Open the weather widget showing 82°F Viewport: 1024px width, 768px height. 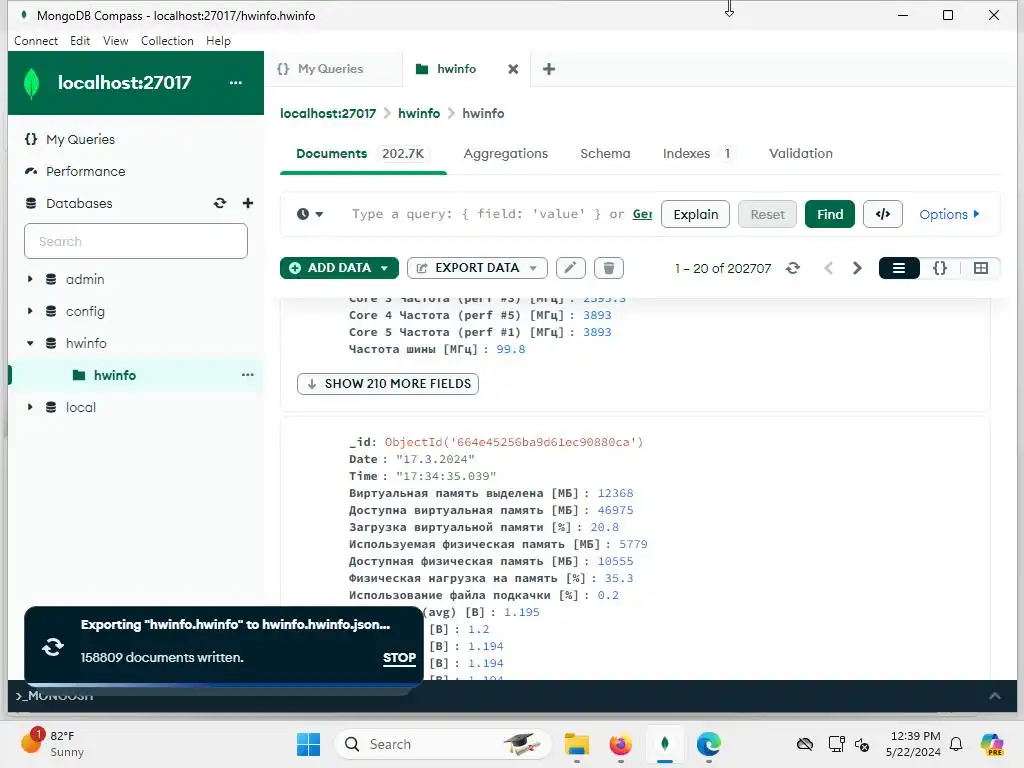point(52,743)
